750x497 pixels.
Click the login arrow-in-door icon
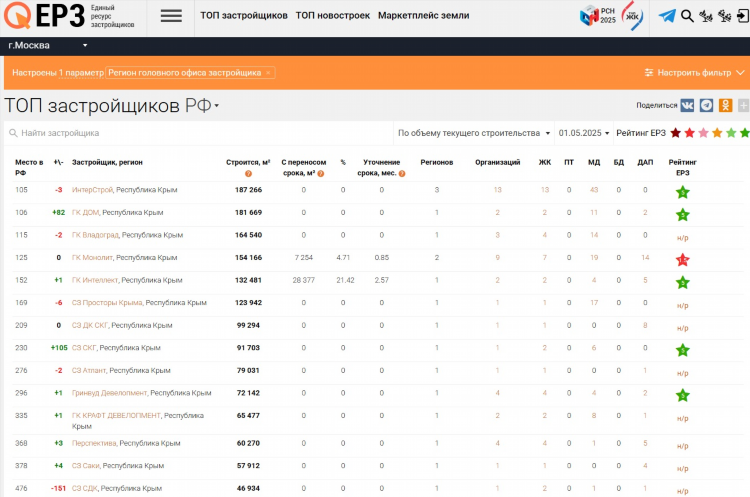743,16
